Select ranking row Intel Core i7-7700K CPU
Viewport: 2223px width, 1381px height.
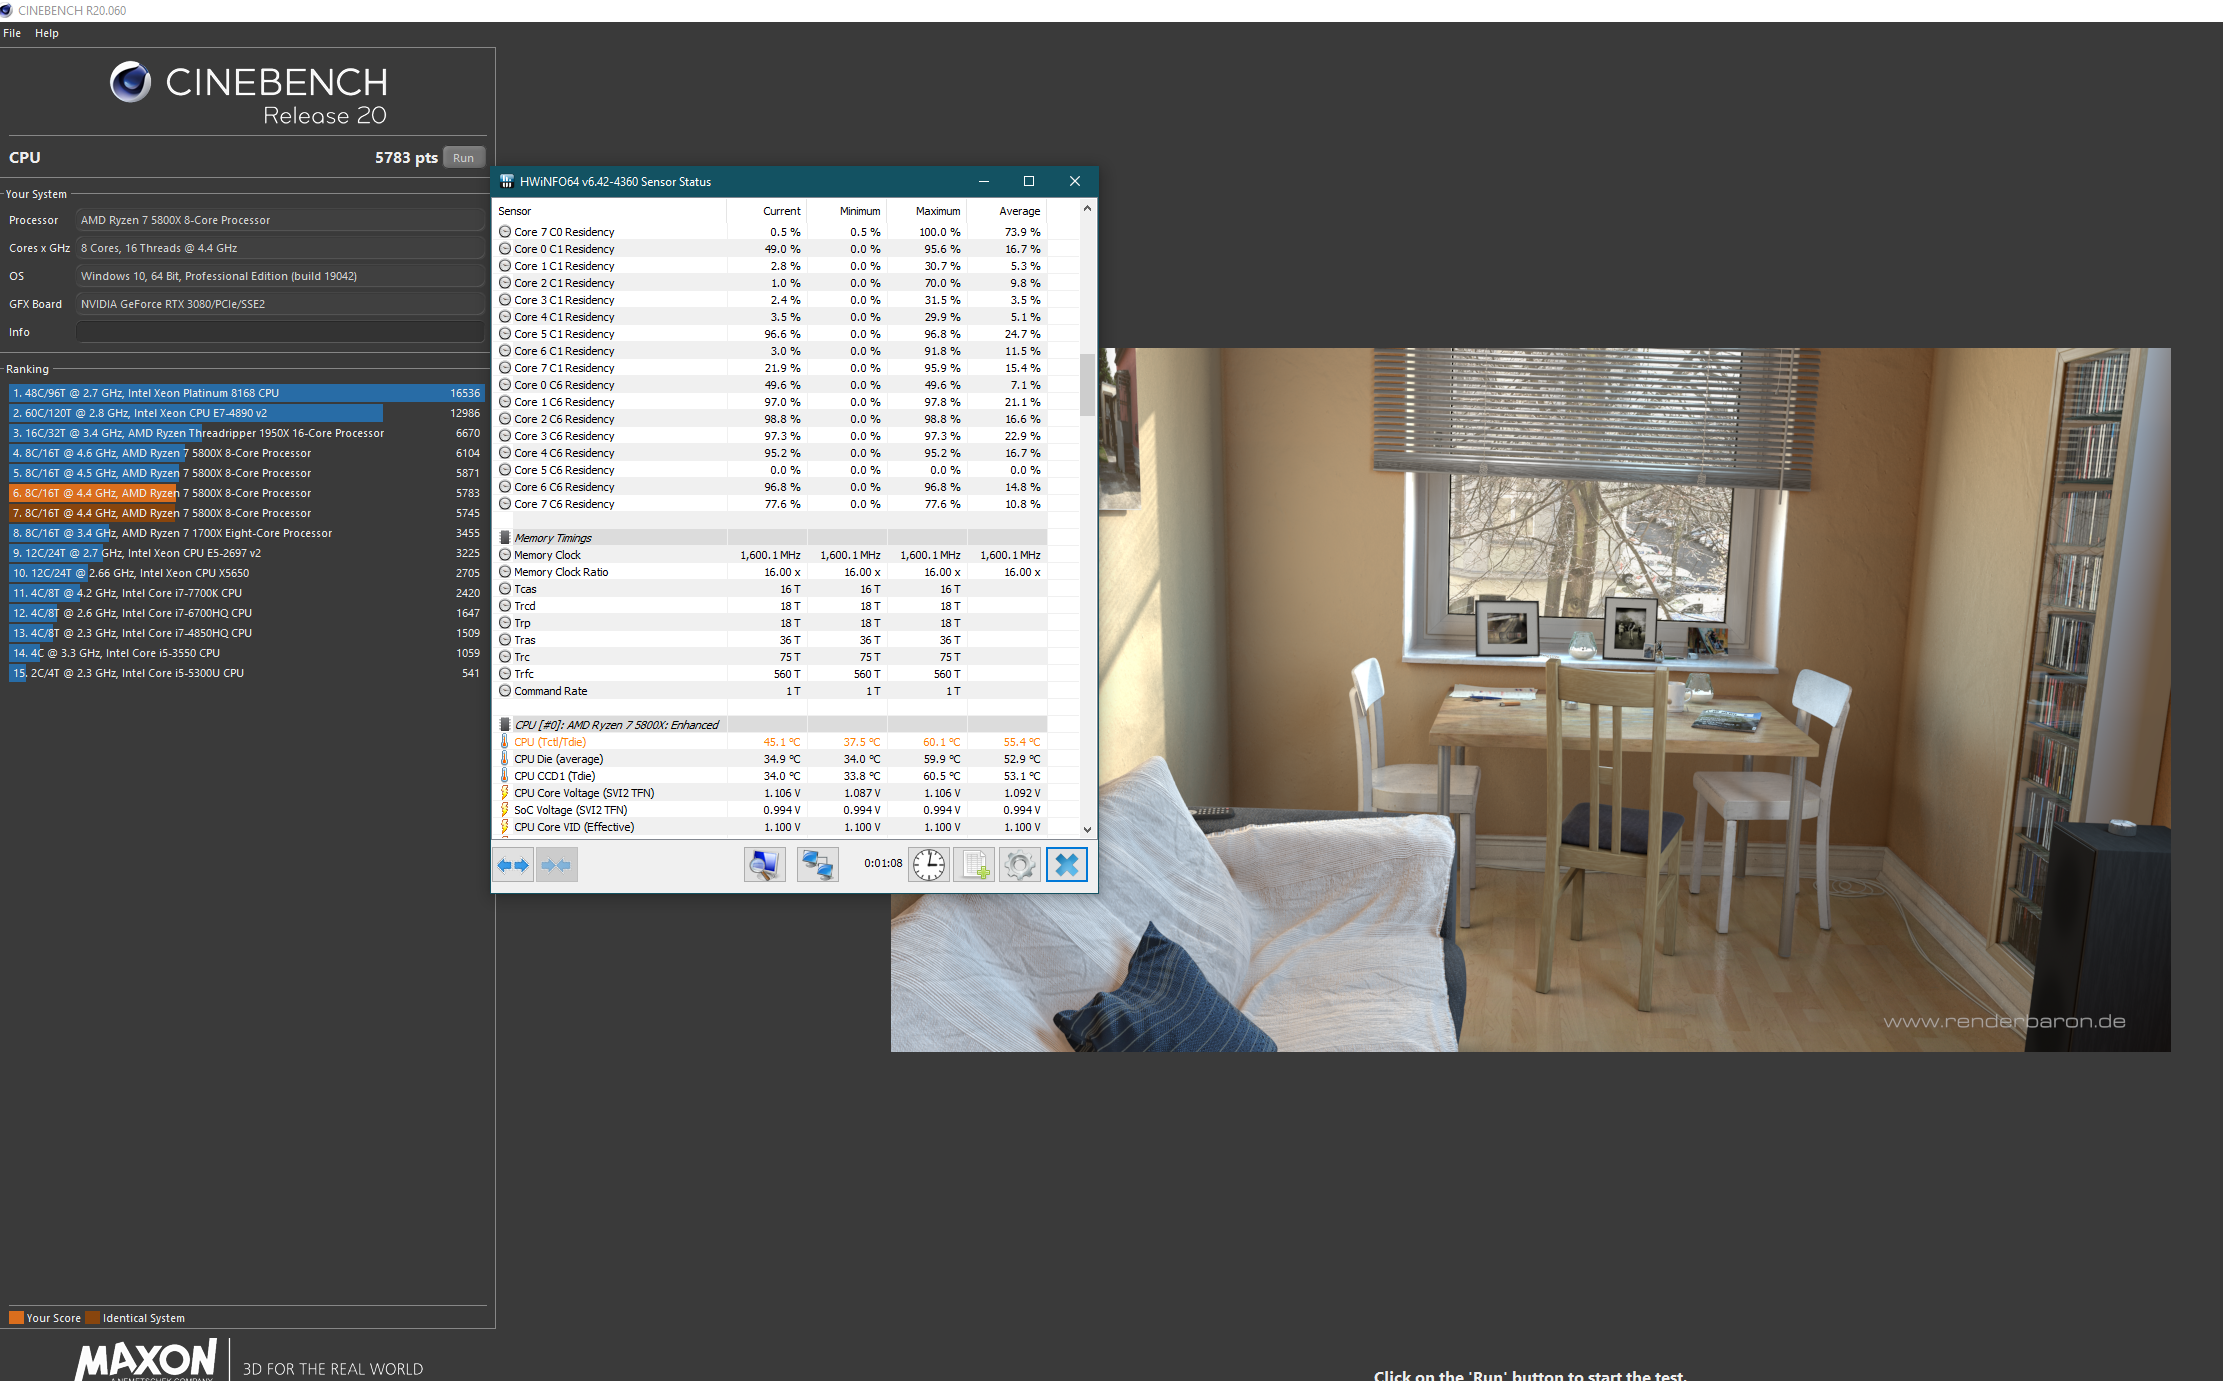click(246, 593)
